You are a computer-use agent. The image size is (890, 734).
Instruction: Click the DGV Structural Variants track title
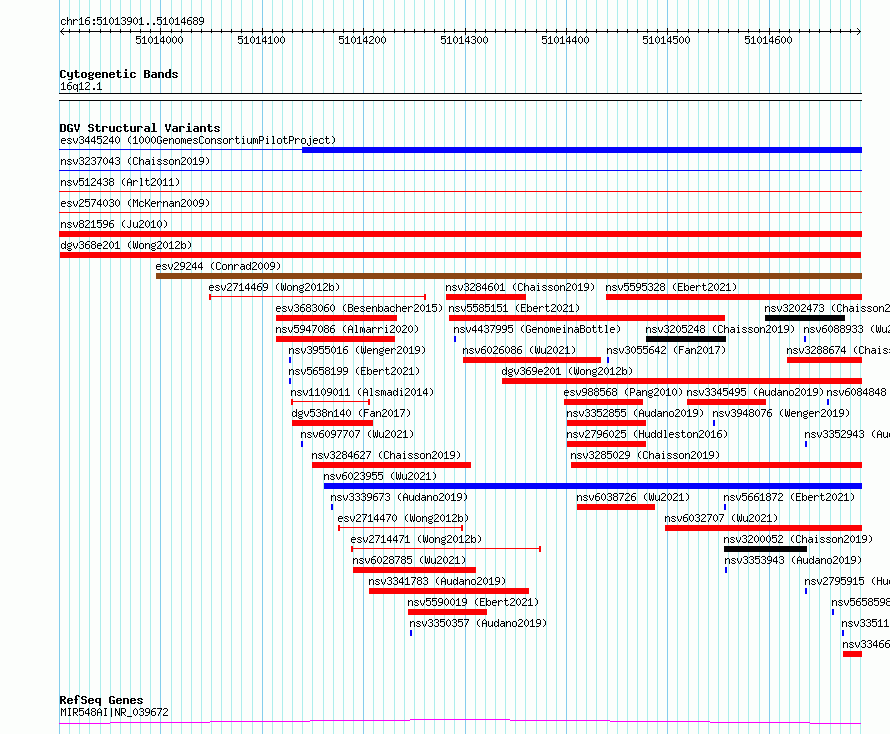(x=140, y=128)
